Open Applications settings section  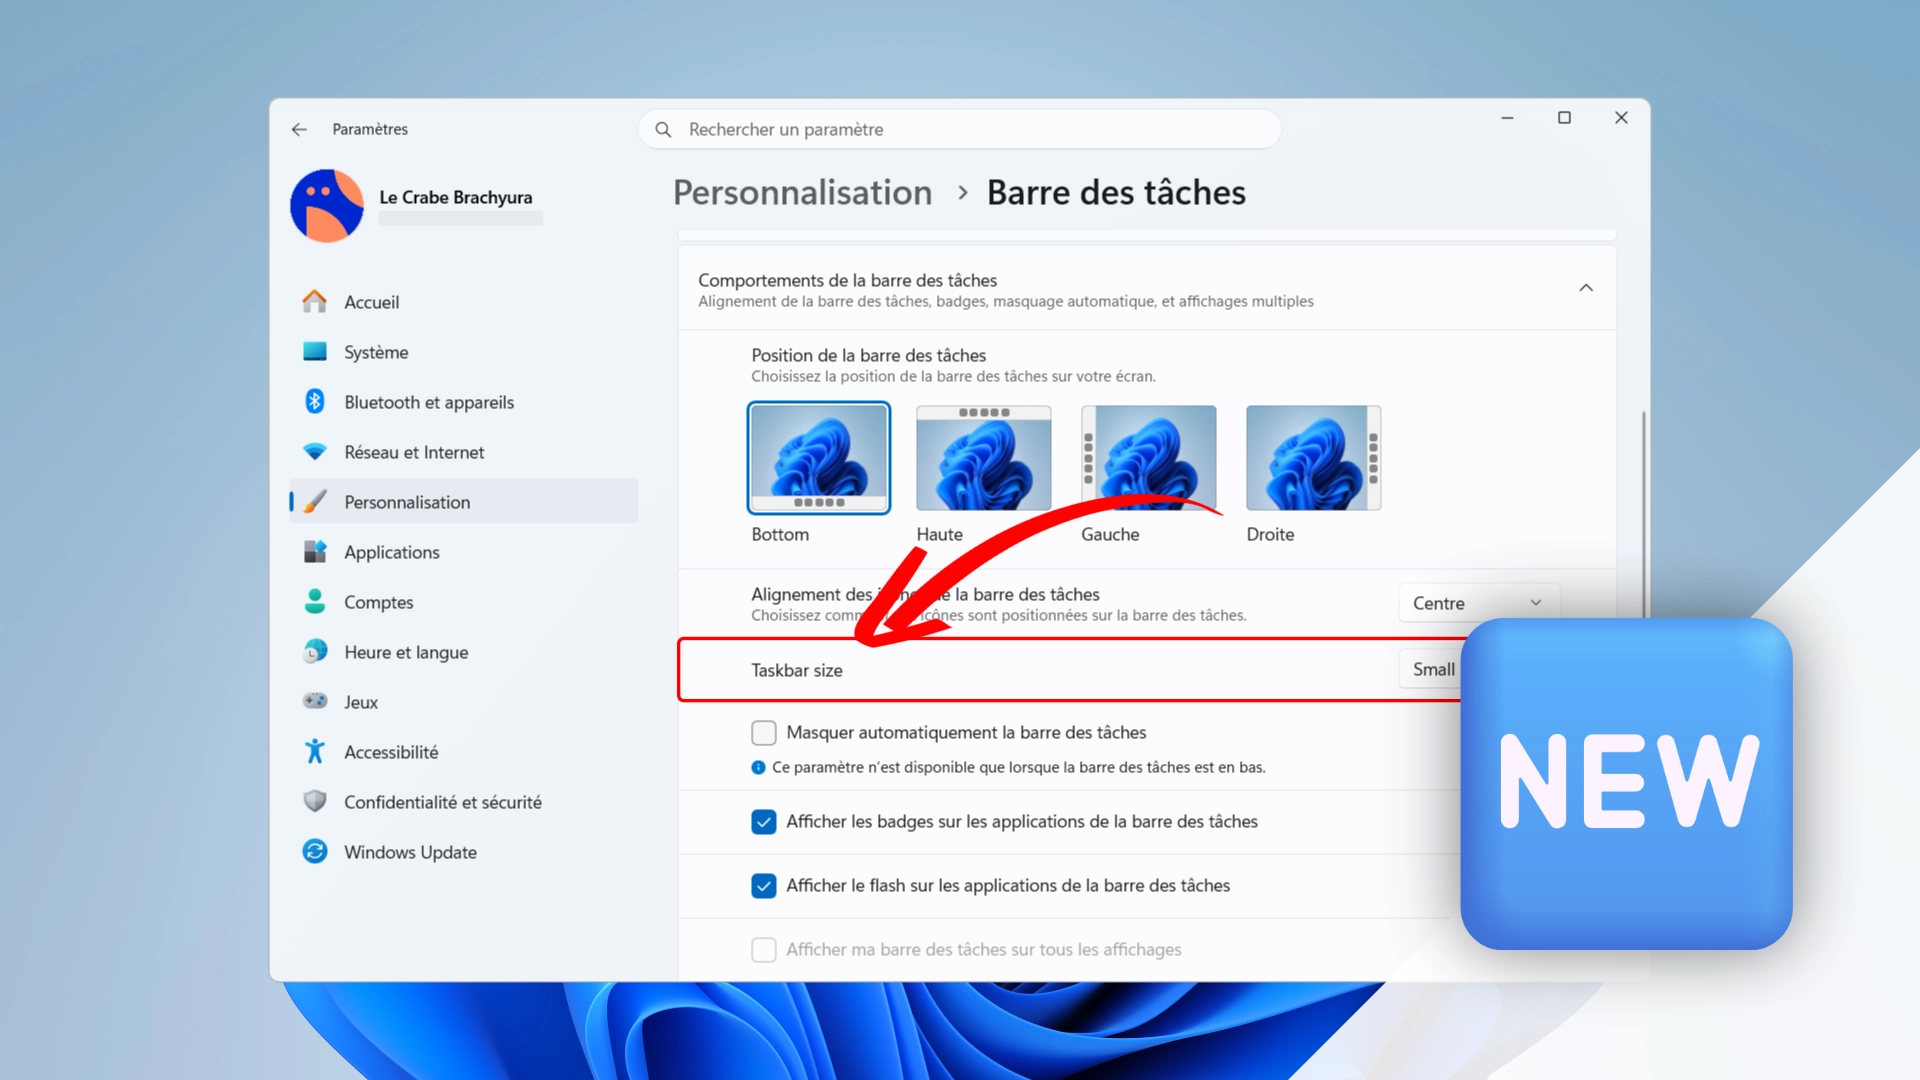click(x=464, y=551)
